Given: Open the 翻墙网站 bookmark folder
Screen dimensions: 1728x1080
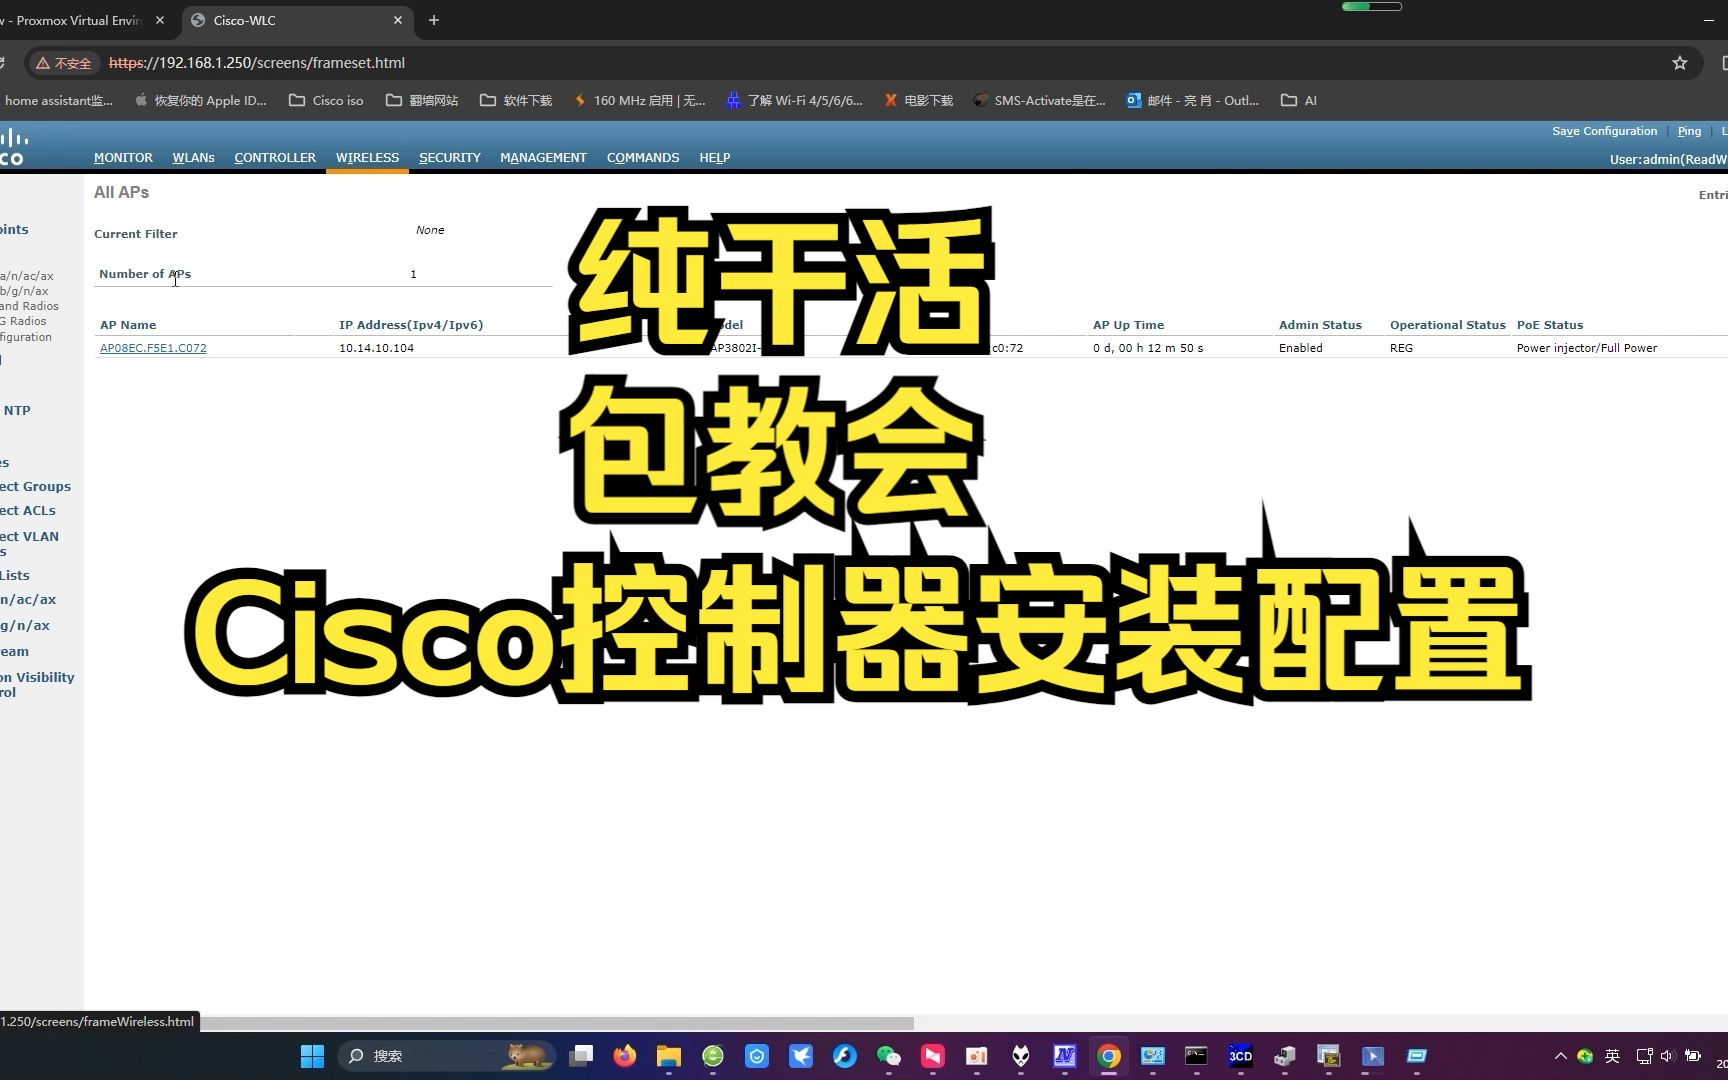Looking at the screenshot, I should coord(422,101).
